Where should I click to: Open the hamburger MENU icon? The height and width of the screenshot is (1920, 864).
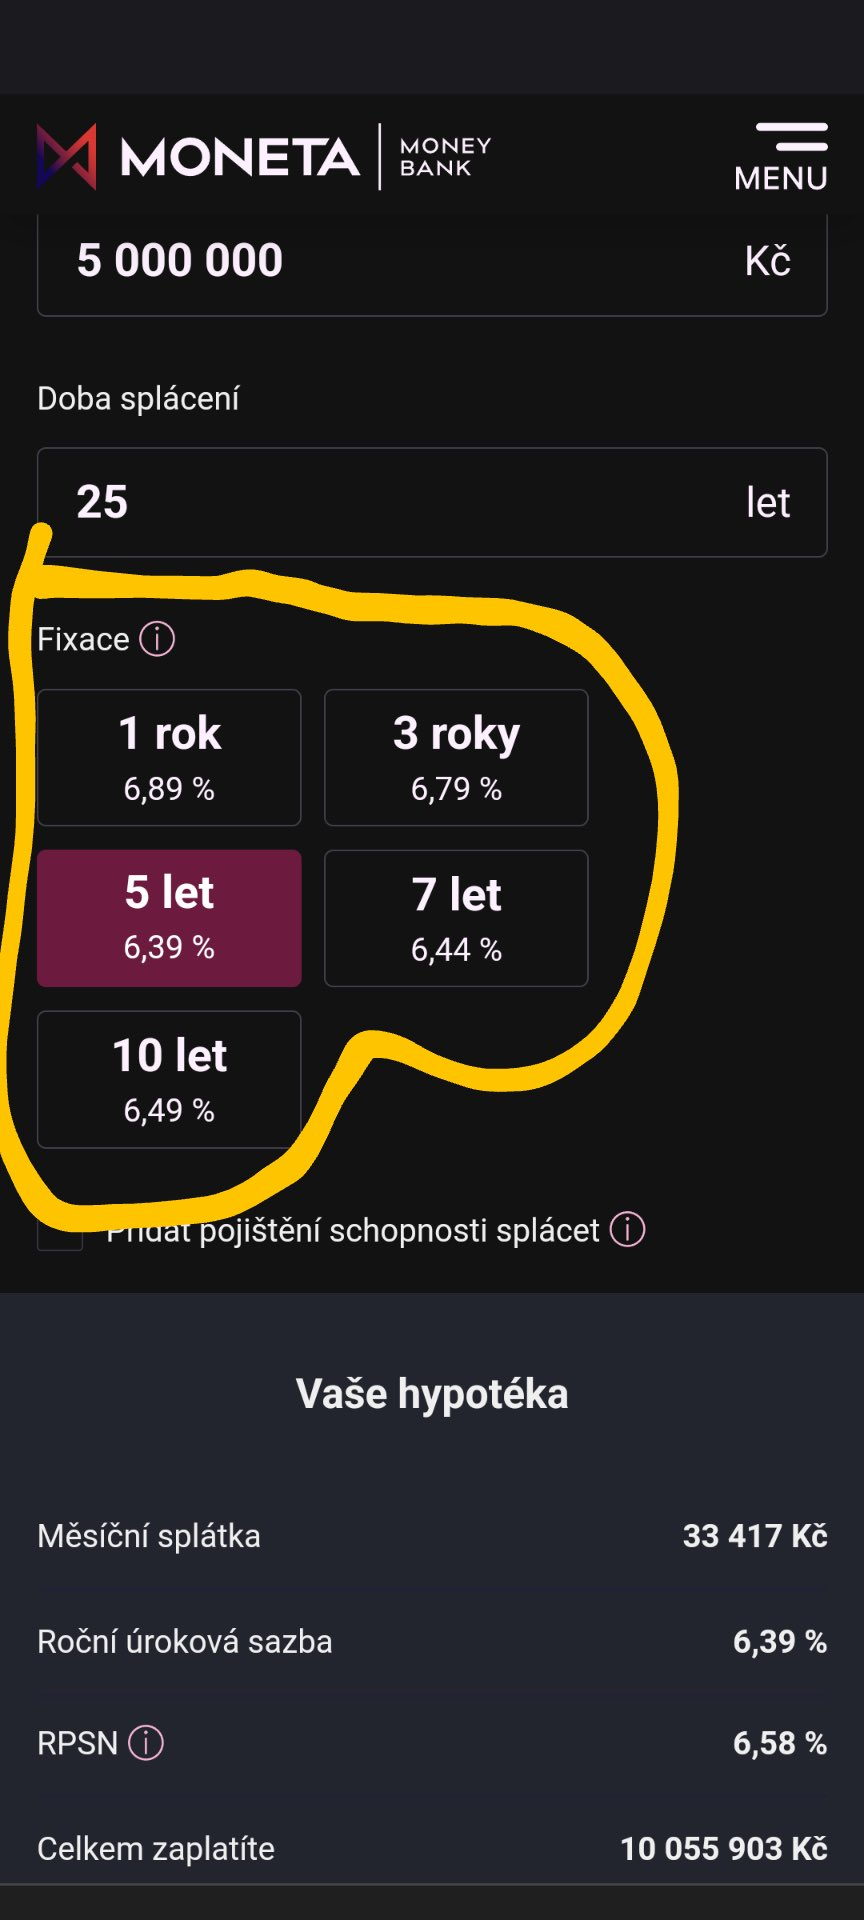pyautogui.click(x=791, y=137)
